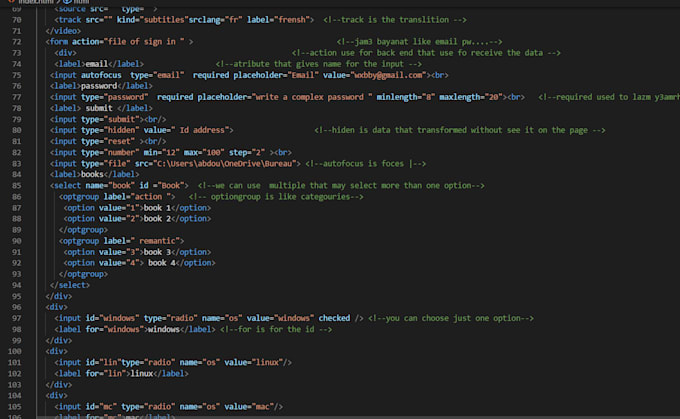Image resolution: width=680 pixels, height=419 pixels.
Task: Click the closing </select> tag
Action: pos(70,285)
